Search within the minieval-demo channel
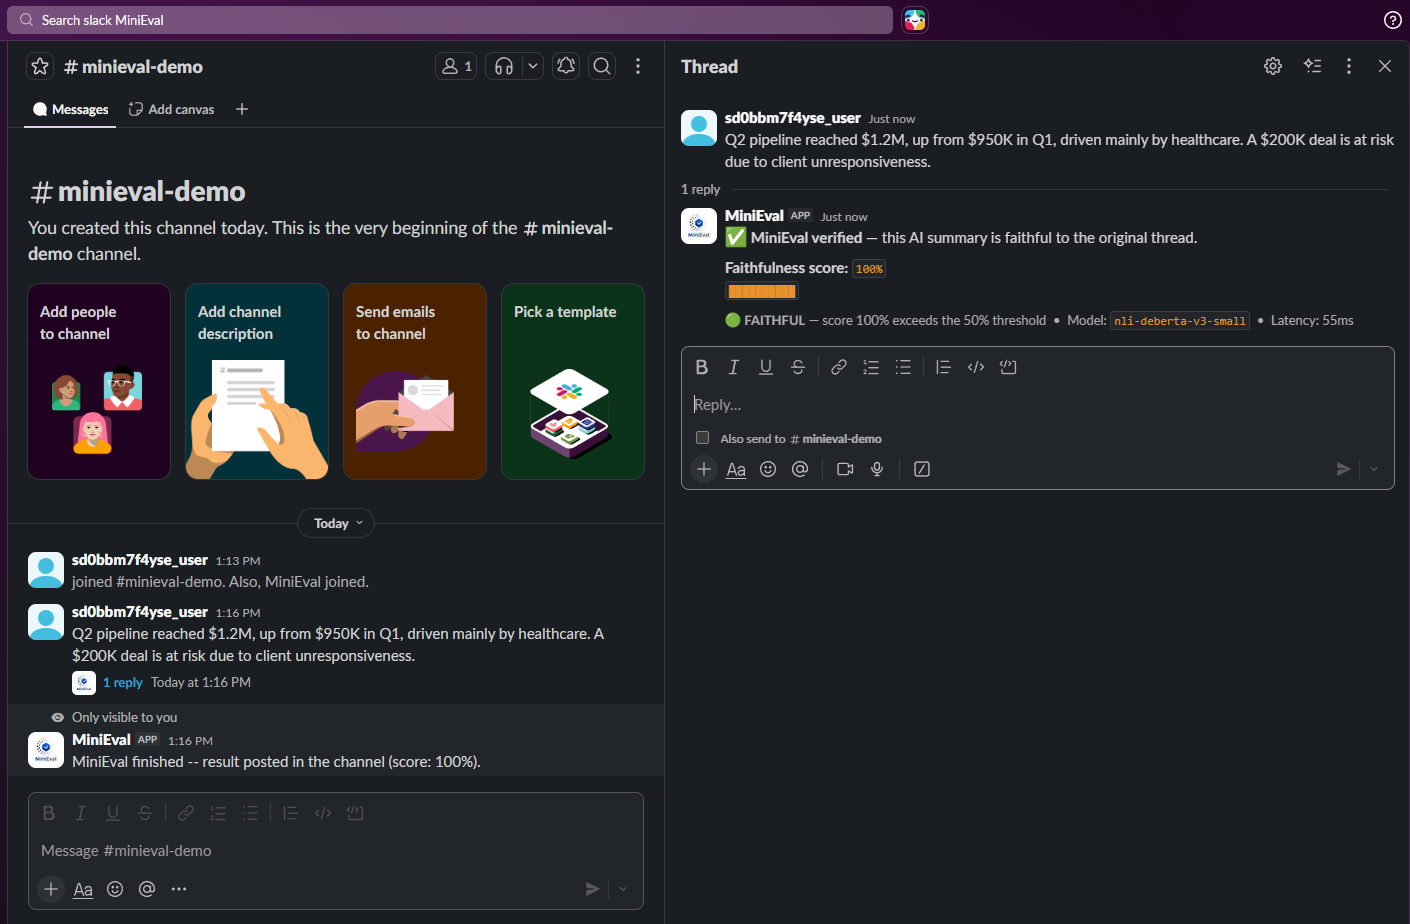1410x924 pixels. 602,66
